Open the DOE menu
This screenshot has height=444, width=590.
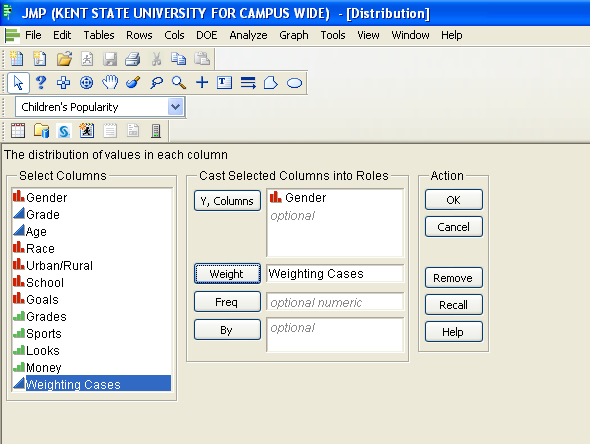point(207,35)
